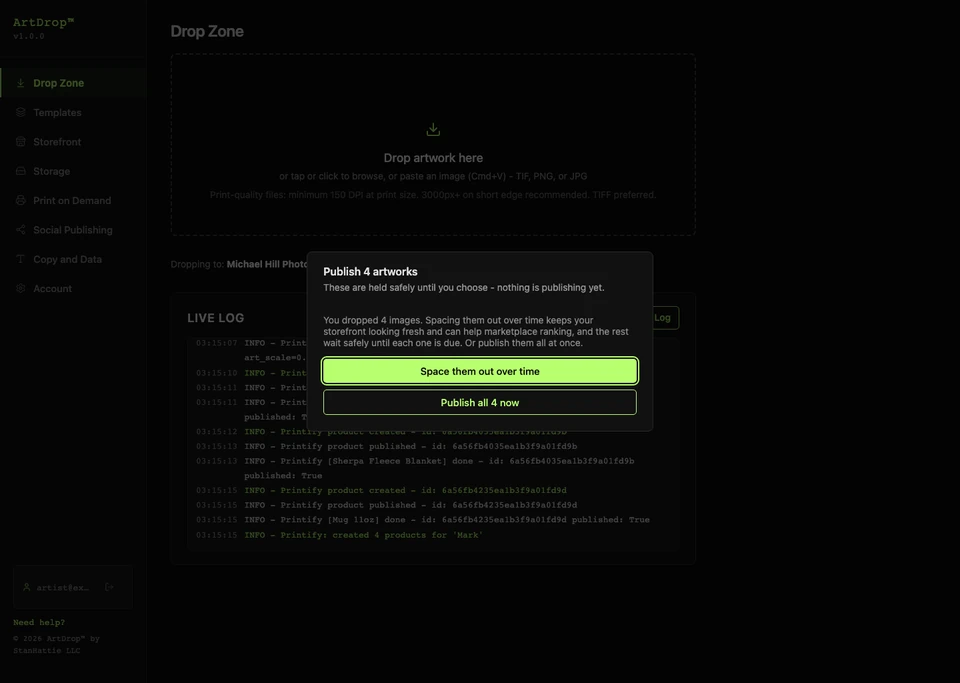Navigate to Storefront page
Viewport: 960px width, 683px height.
coord(72,141)
